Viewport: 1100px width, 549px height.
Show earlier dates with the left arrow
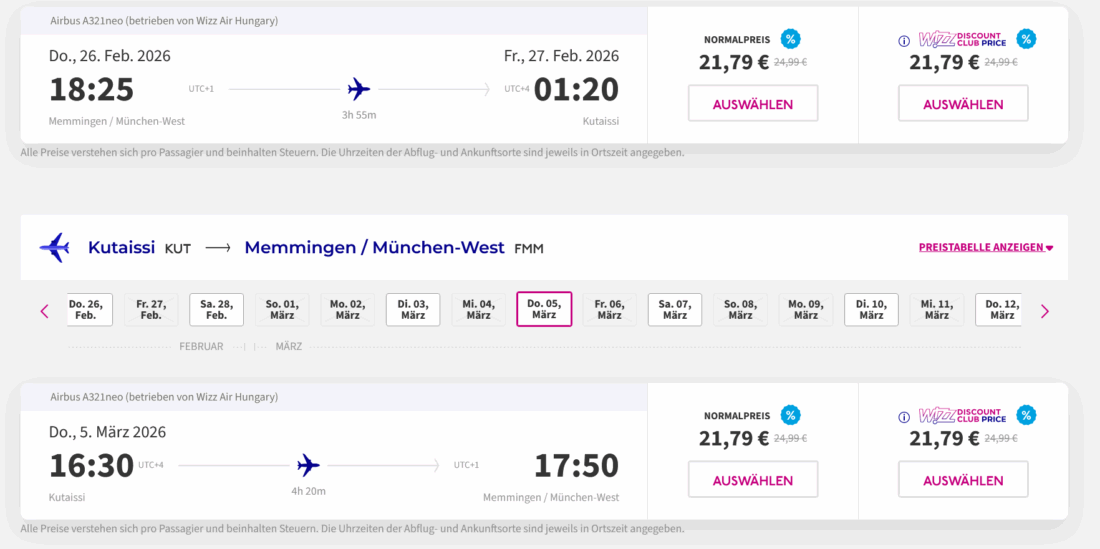[44, 311]
